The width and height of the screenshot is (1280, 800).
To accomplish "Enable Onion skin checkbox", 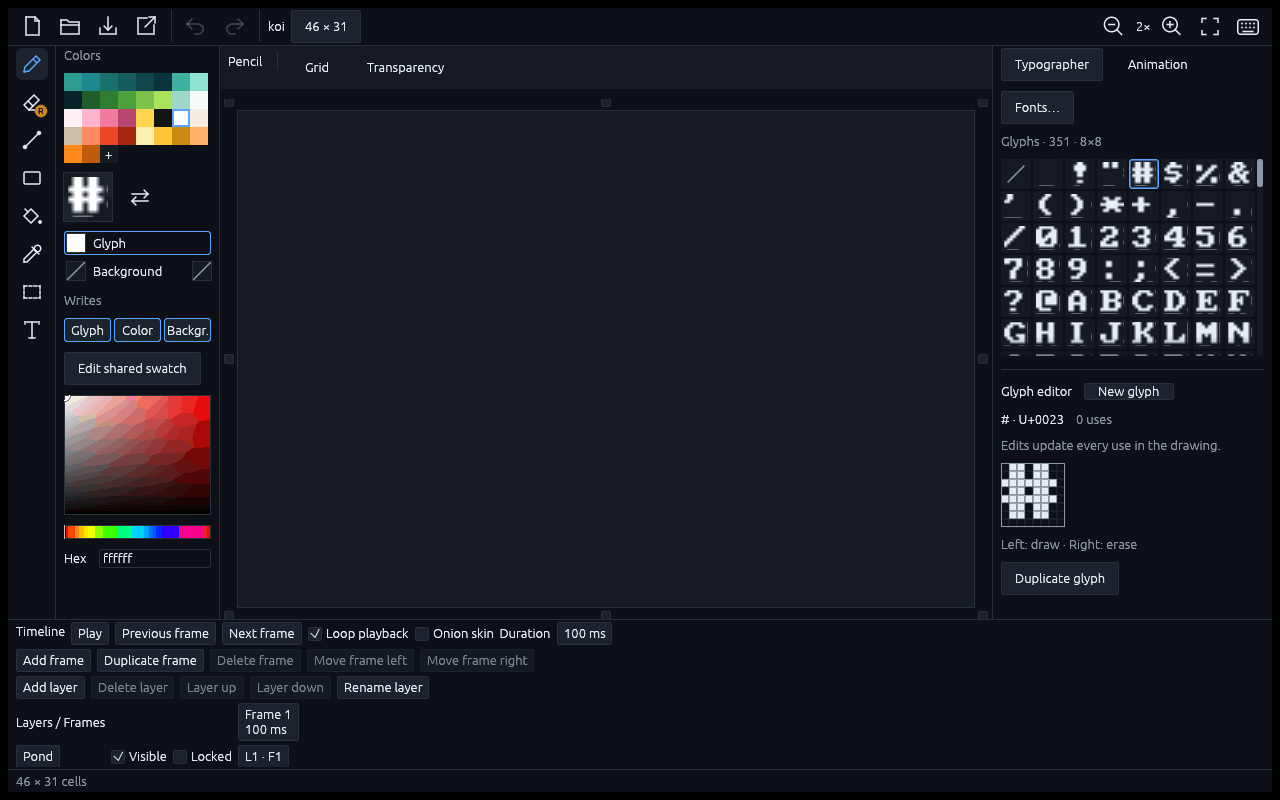I will (x=422, y=633).
